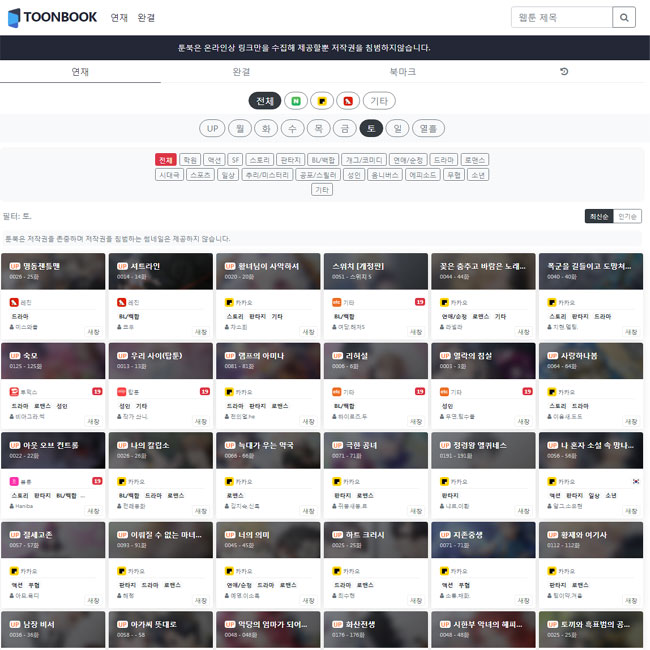The image size is (650, 650).
Task: Open the 완결 main tab
Action: click(x=241, y=72)
